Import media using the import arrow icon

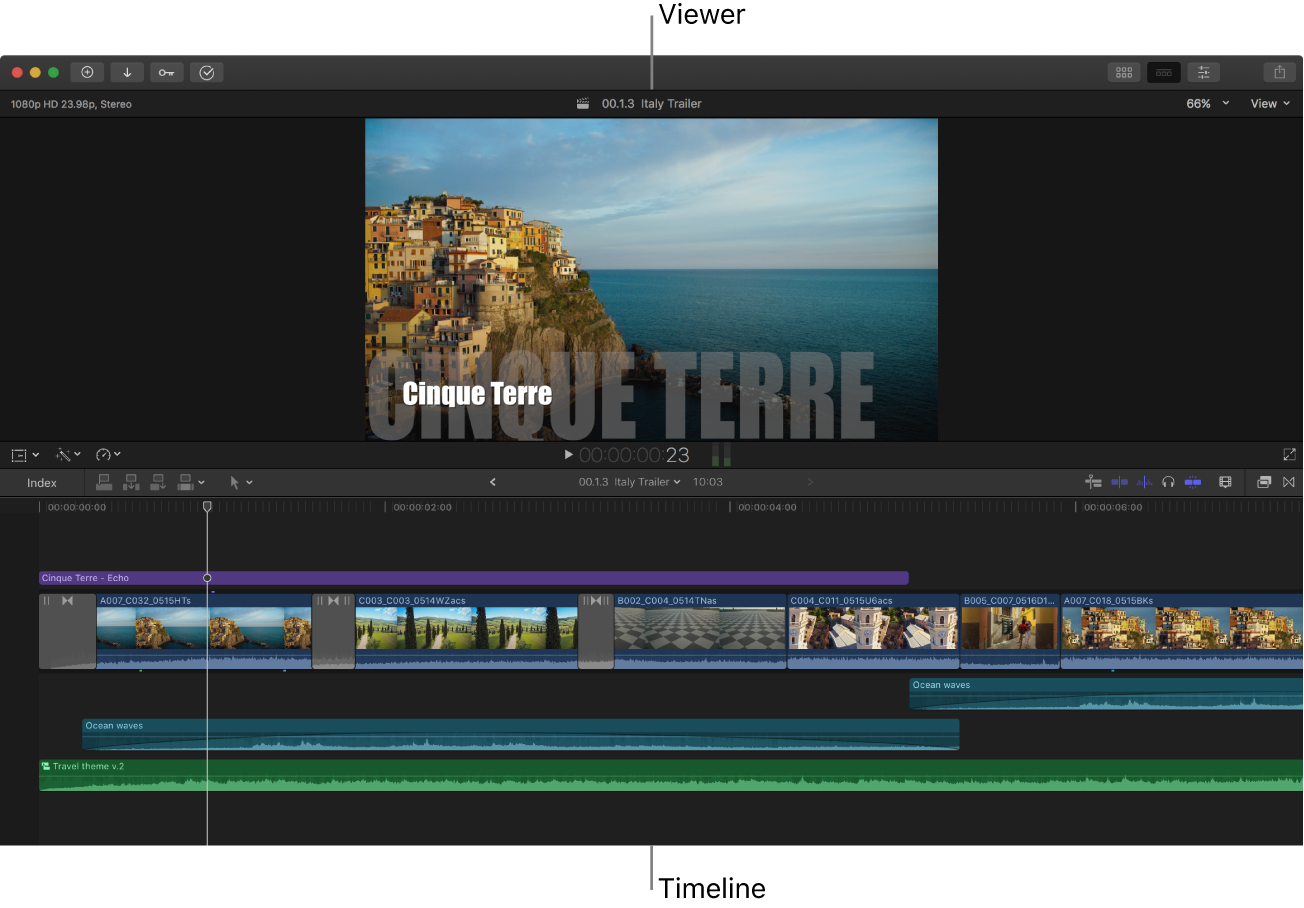(x=127, y=72)
